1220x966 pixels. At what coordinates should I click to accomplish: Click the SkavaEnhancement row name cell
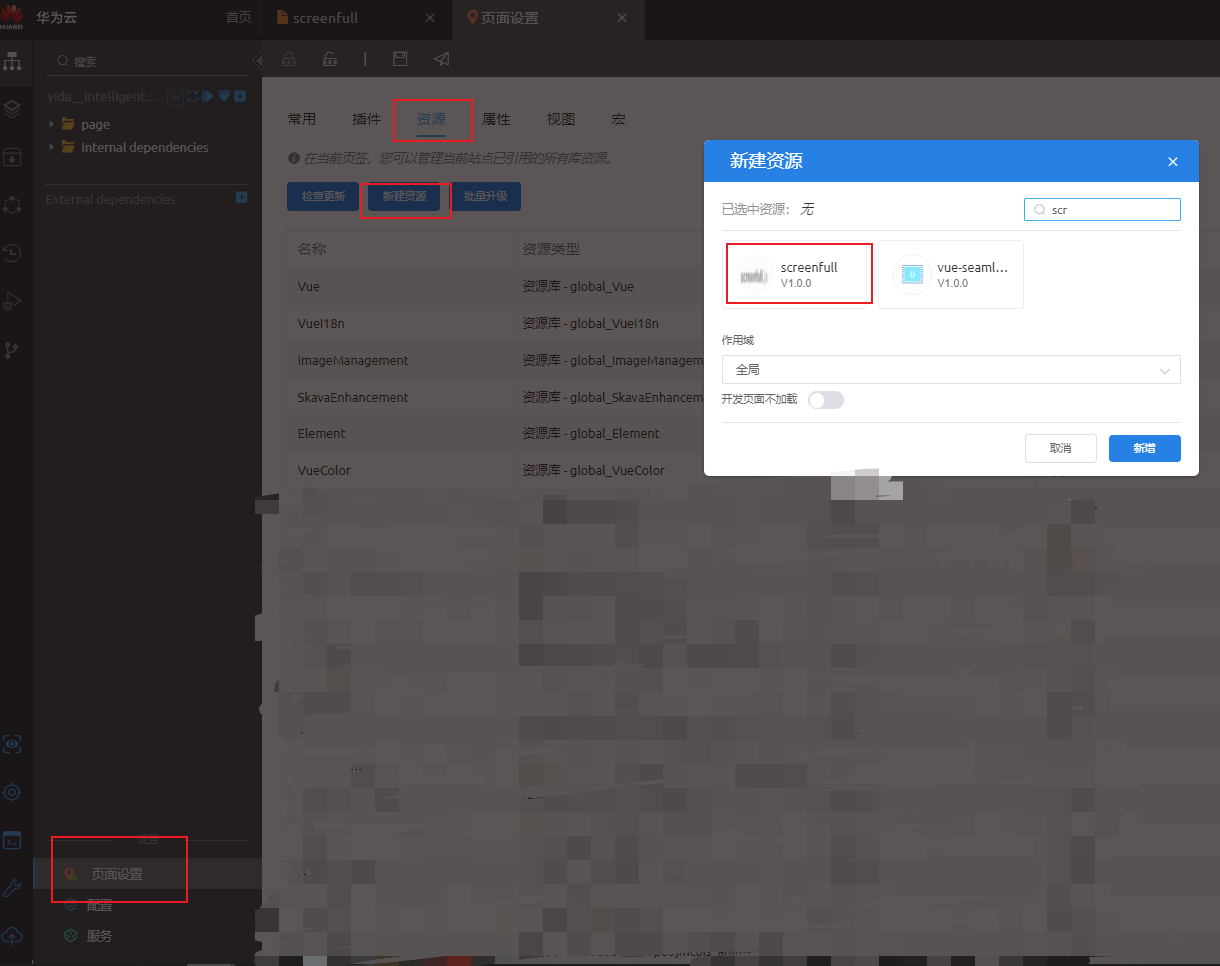400,397
